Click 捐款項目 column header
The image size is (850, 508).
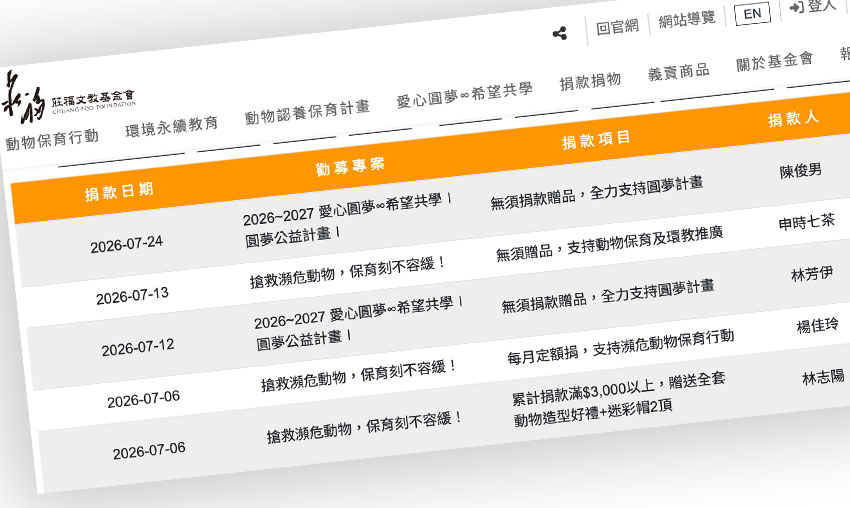click(x=596, y=140)
